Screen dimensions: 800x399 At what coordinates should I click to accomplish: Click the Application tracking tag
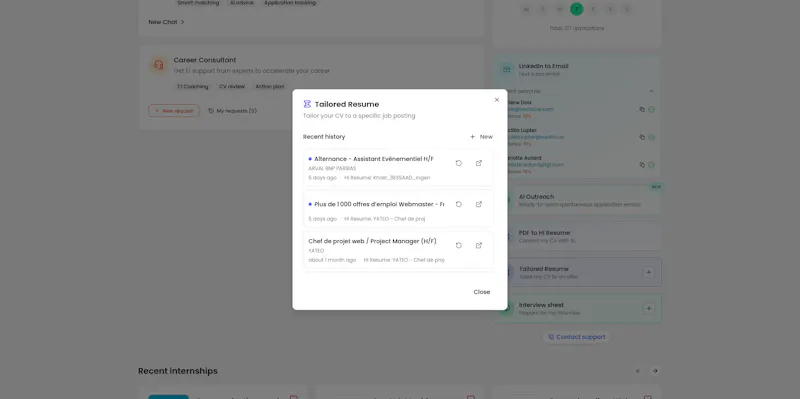pyautogui.click(x=290, y=3)
